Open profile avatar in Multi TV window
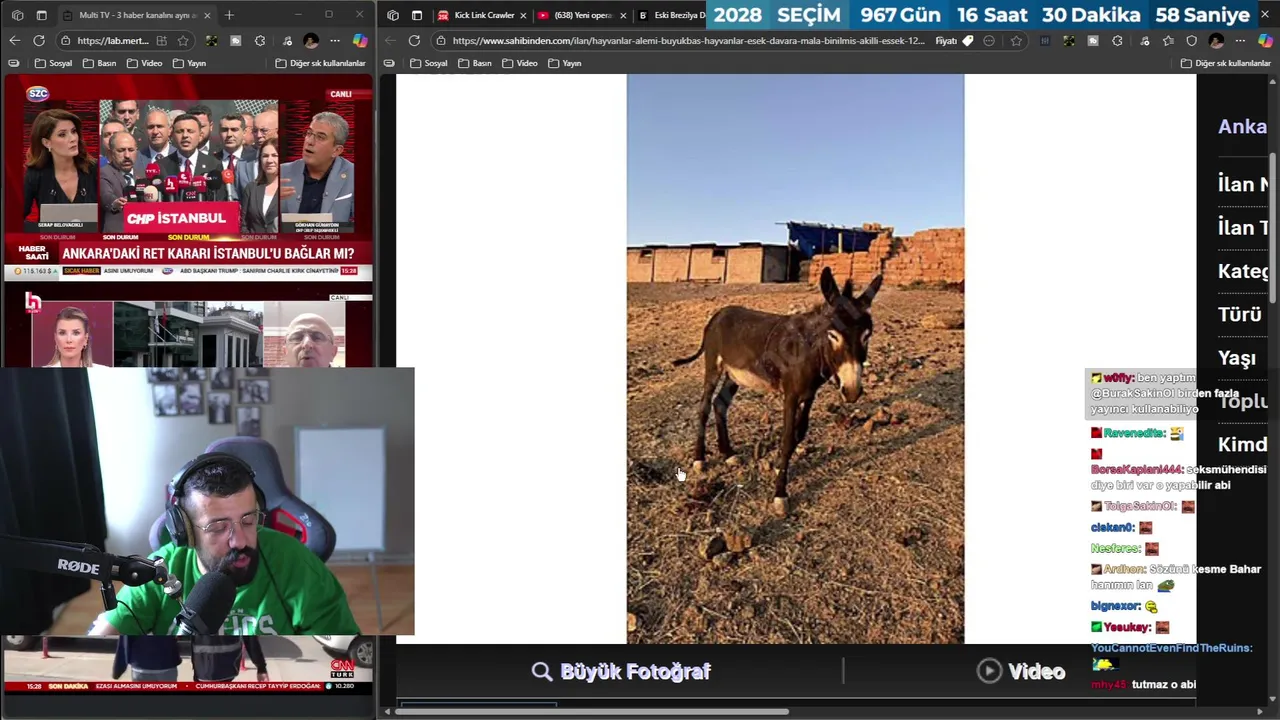This screenshot has width=1280, height=720. [311, 40]
